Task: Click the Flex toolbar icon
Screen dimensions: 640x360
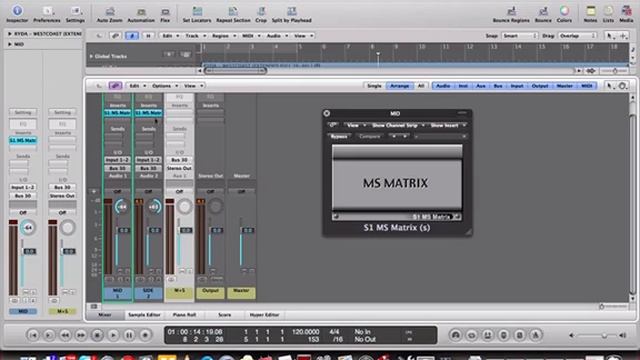Action: [165, 14]
